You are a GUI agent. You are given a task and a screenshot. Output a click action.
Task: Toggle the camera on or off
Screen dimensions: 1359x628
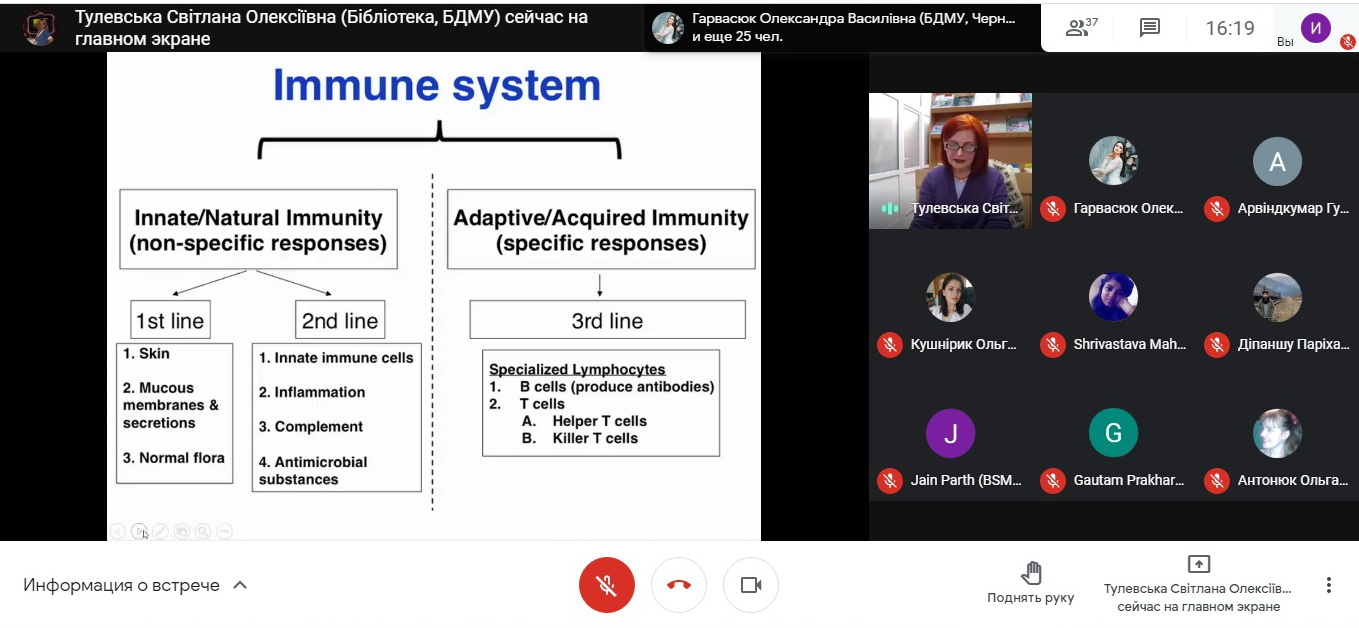(x=750, y=585)
